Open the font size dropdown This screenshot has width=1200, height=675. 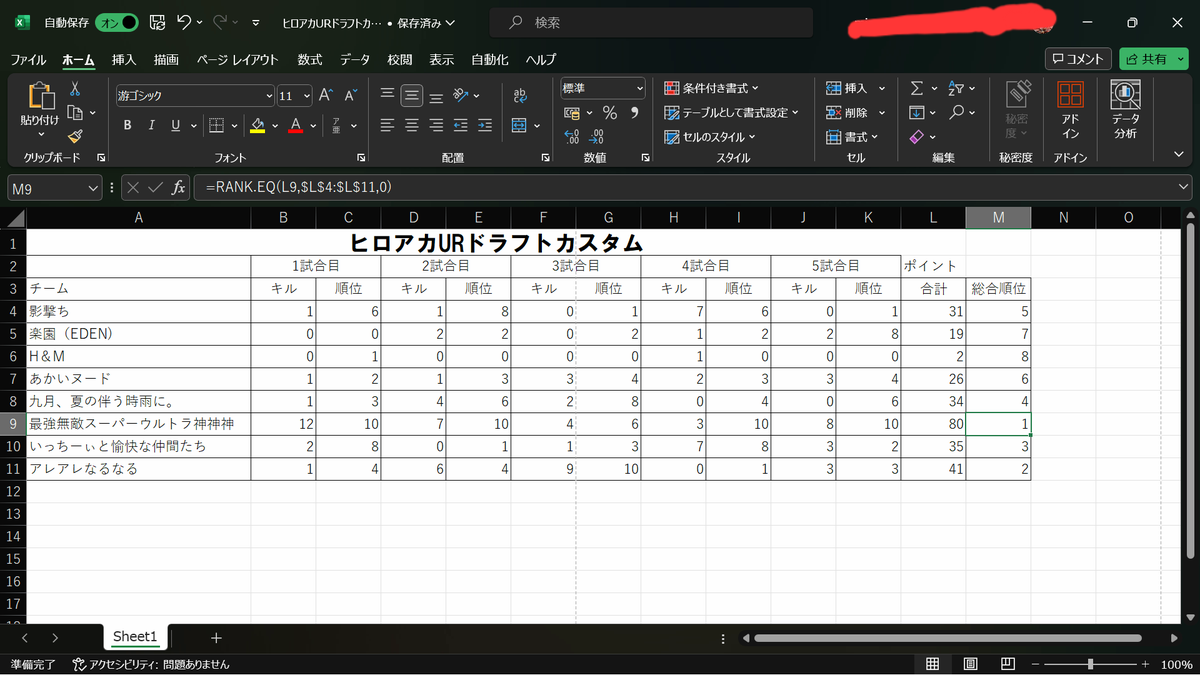click(x=306, y=96)
